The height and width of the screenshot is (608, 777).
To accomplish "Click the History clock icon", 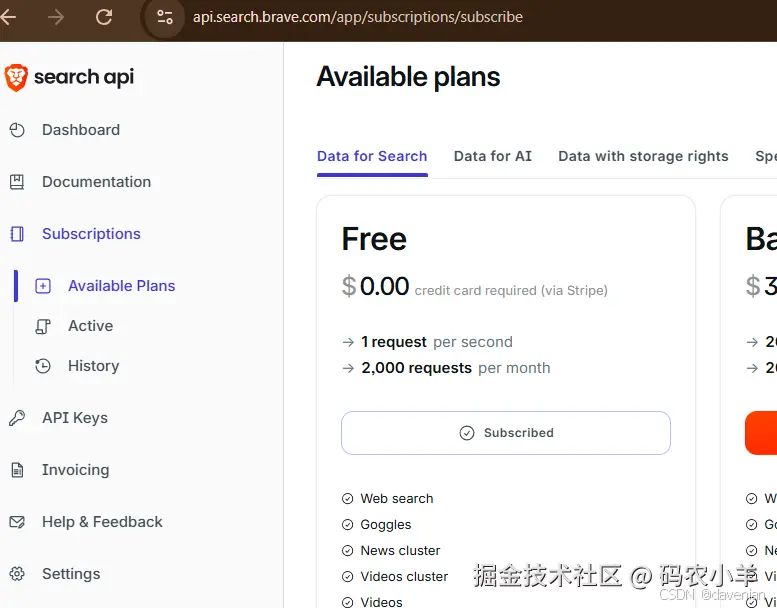I will 43,366.
